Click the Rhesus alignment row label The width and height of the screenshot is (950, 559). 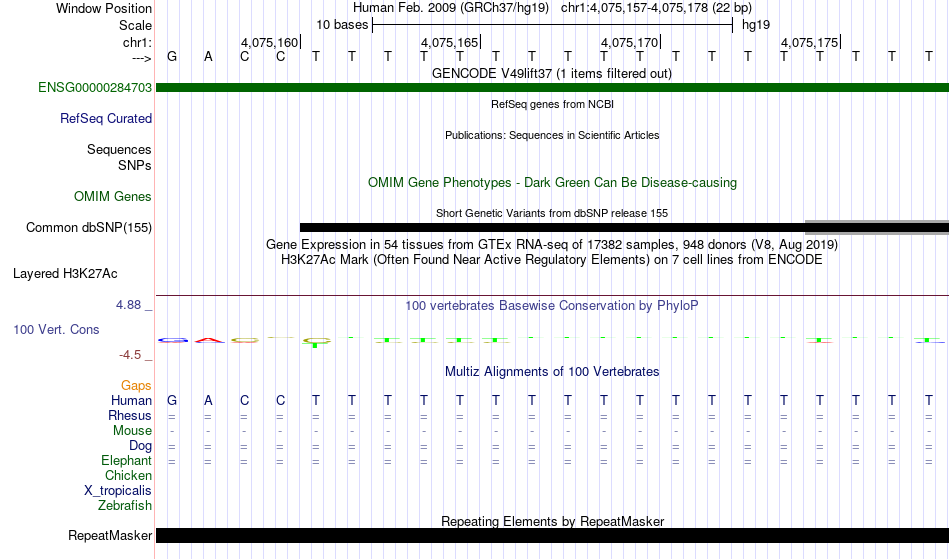click(130, 415)
